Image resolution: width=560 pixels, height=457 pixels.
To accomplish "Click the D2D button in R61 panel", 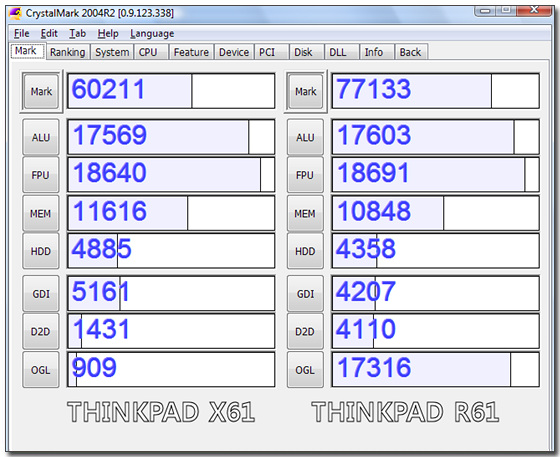I will (305, 331).
